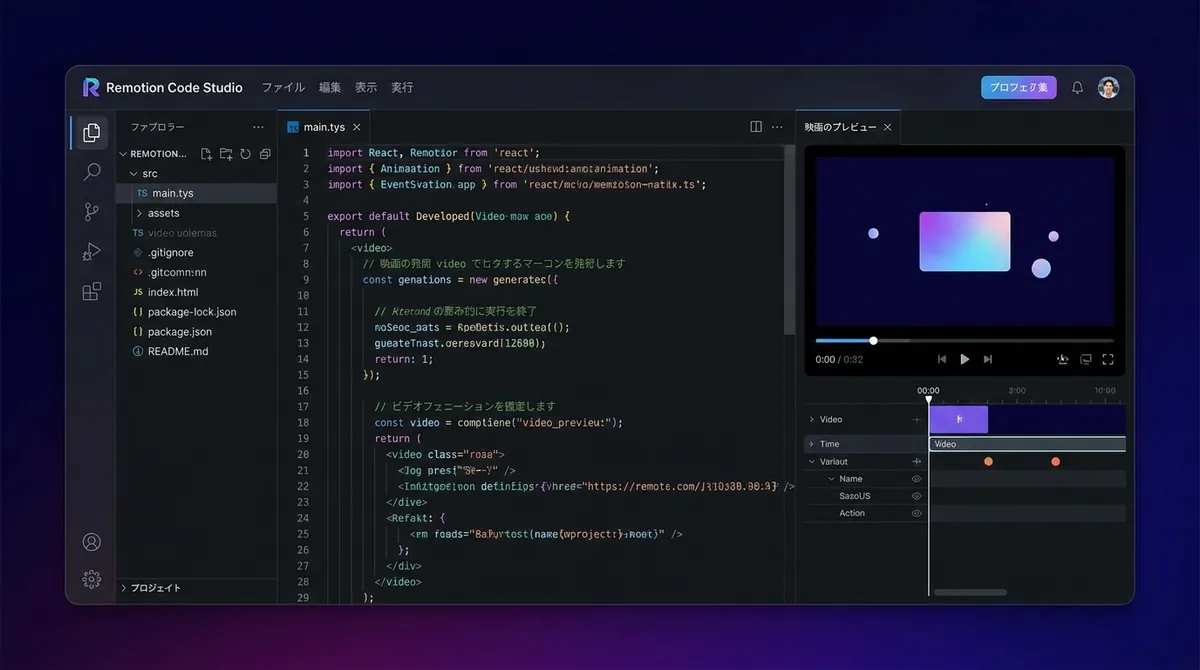Open the Extensions sidebar panel
This screenshot has width=1200, height=670.
(91, 291)
